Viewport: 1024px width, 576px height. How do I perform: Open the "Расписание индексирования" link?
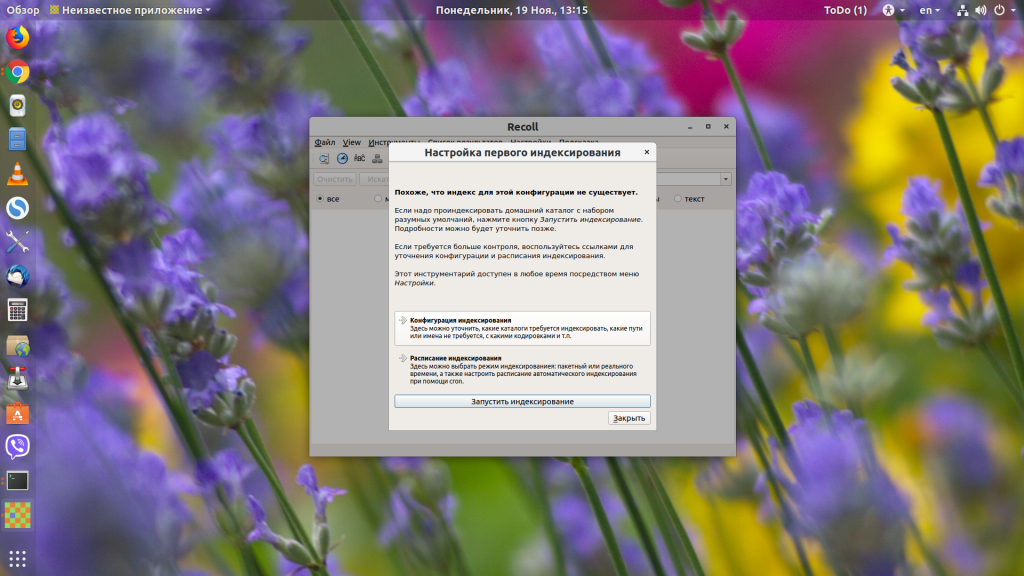pyautogui.click(x=455, y=357)
